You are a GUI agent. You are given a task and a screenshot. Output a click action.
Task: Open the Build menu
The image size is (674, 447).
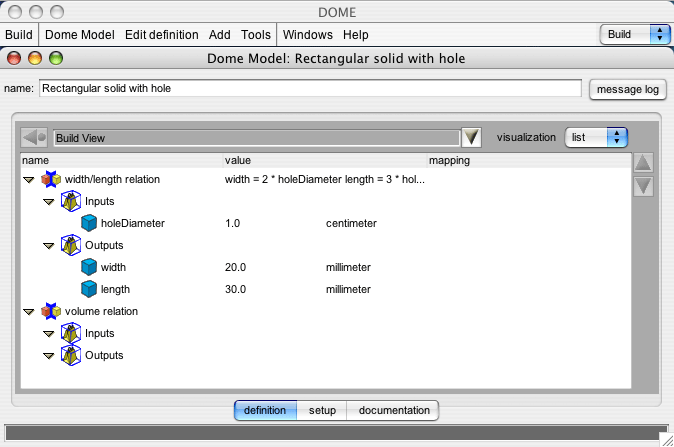18,34
